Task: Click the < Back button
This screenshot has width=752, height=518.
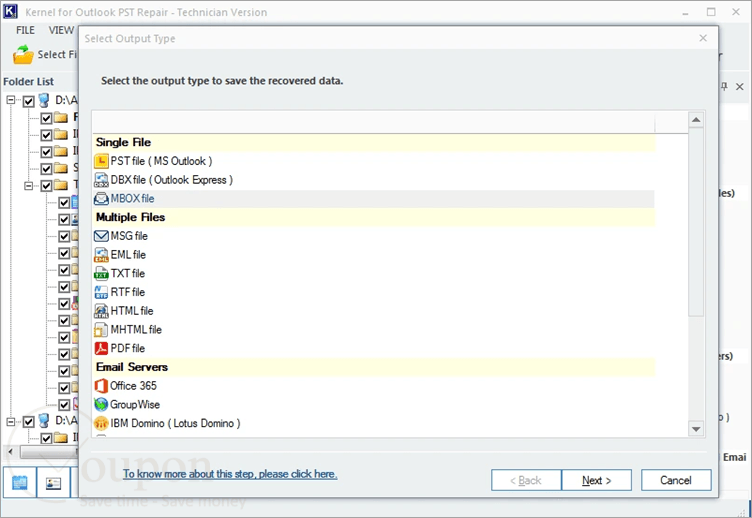Action: coord(526,480)
